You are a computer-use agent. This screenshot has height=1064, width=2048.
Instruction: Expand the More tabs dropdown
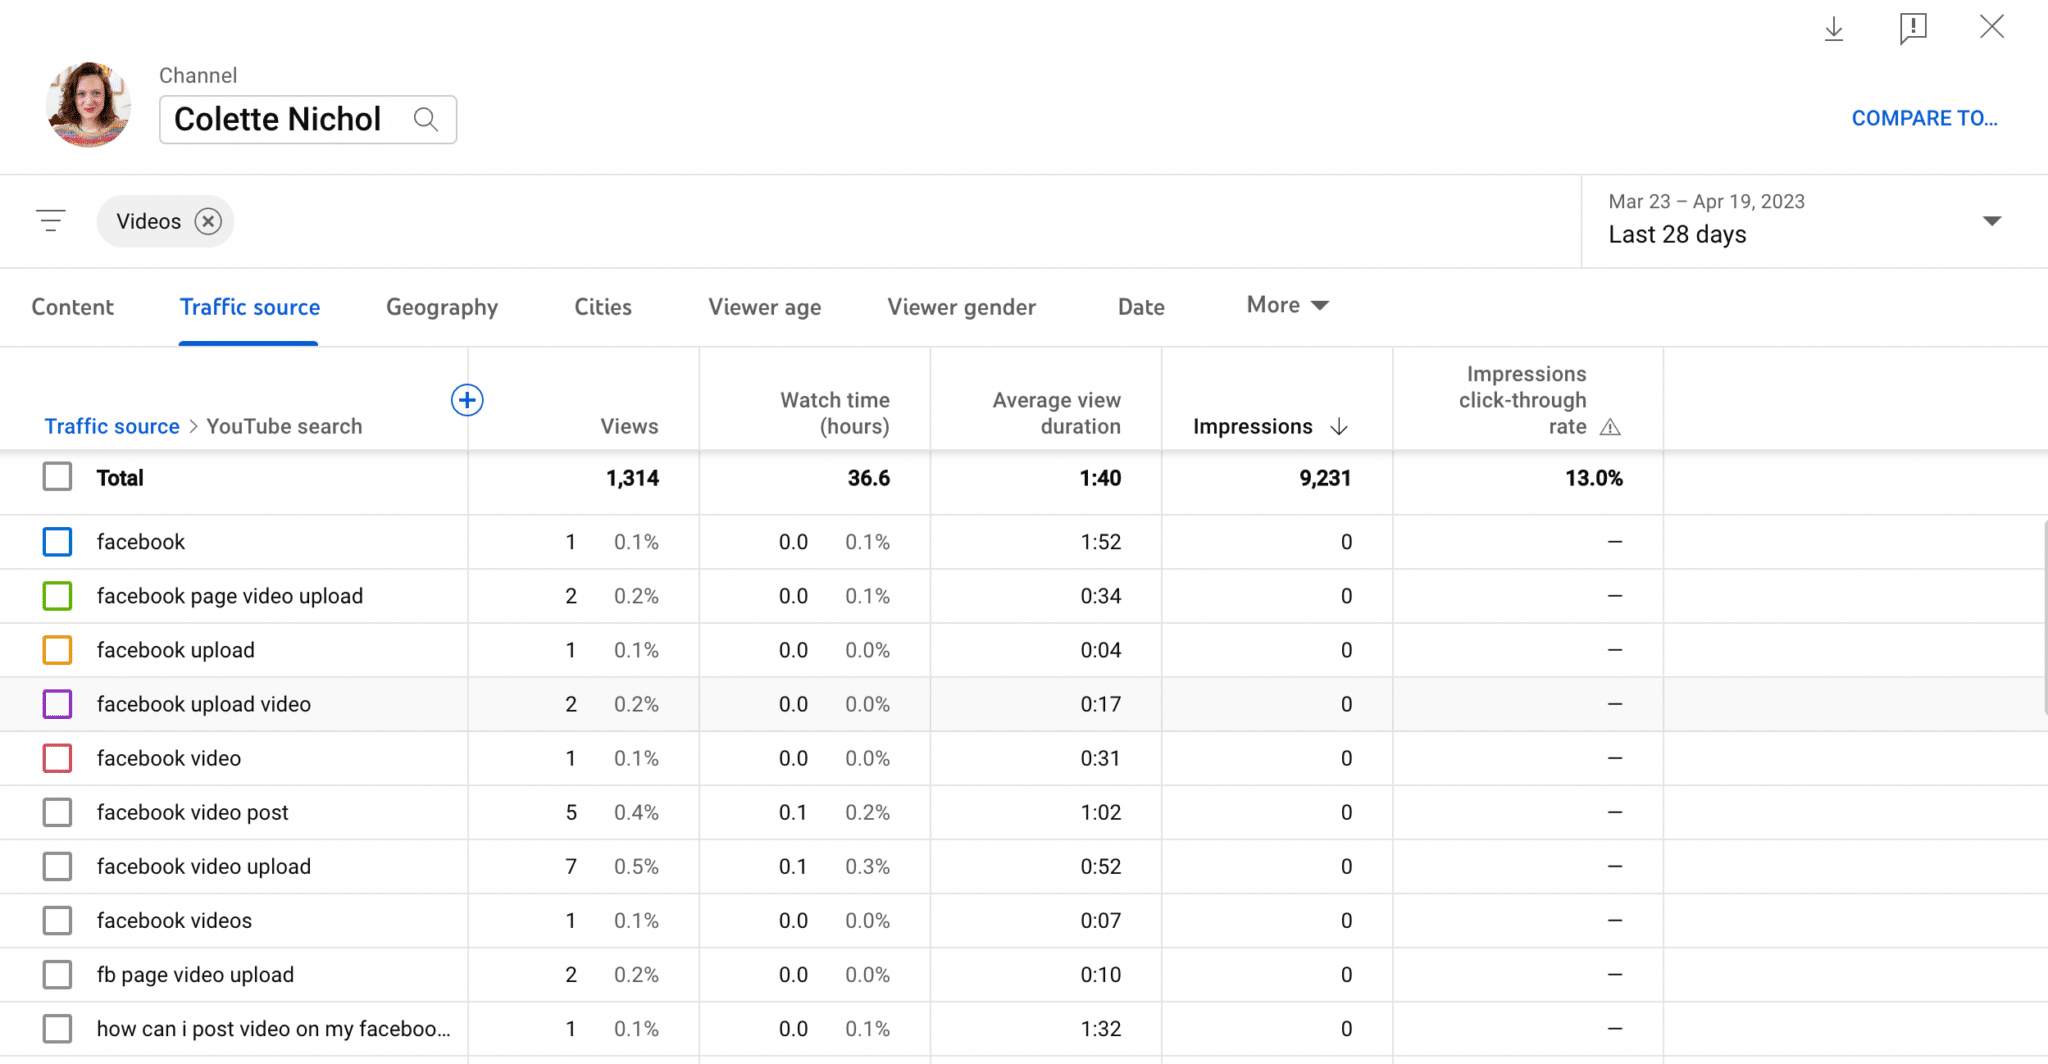tap(1287, 305)
